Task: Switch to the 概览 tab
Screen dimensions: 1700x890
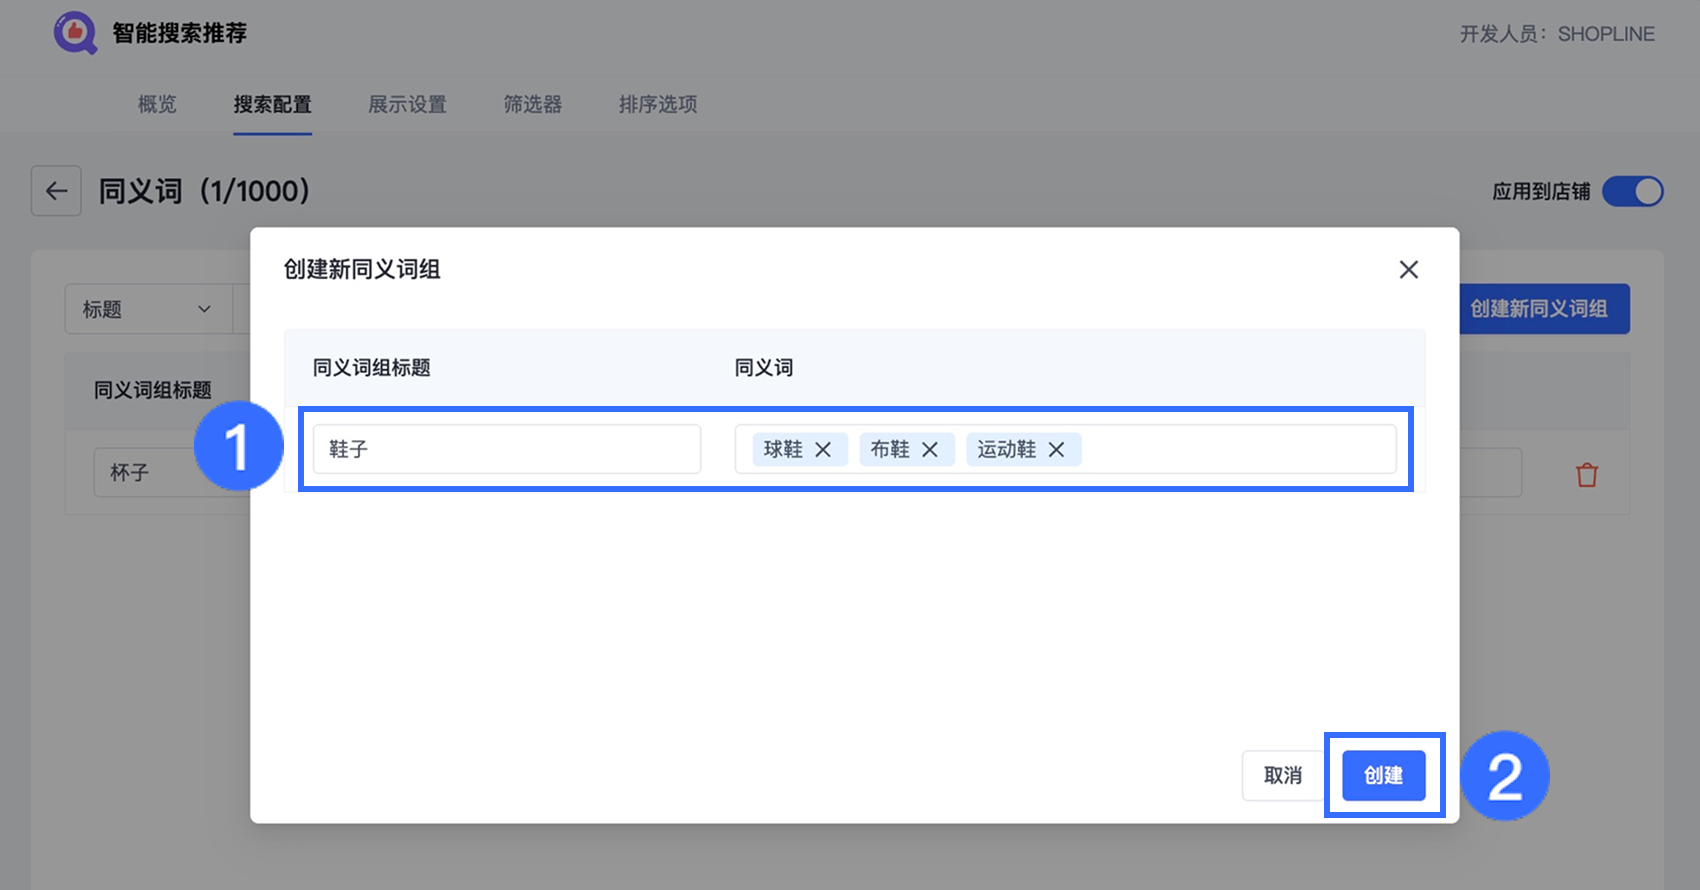Action: [157, 104]
